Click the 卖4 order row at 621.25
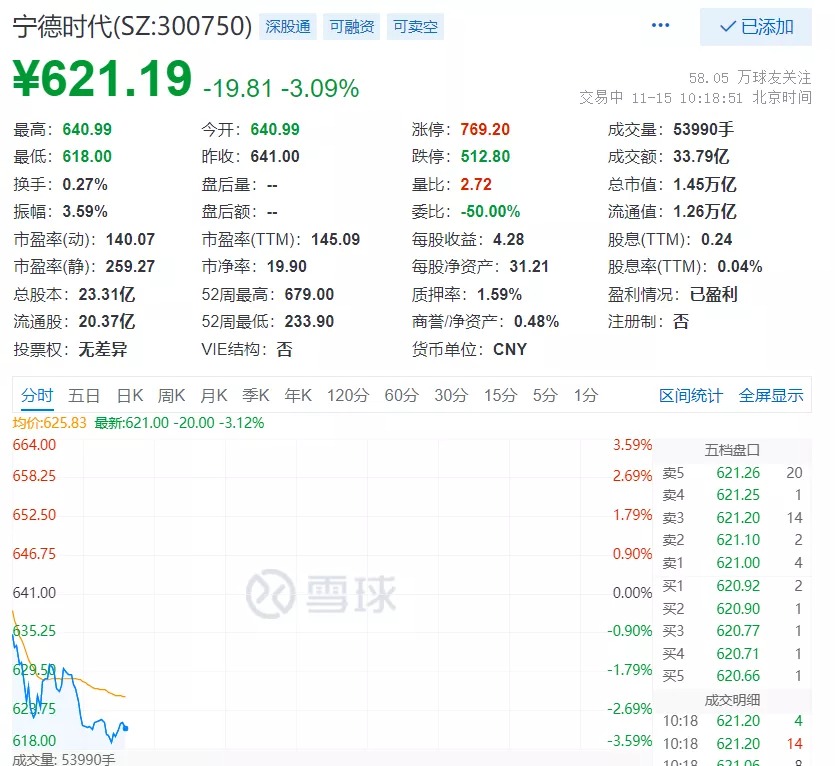This screenshot has width=835, height=766. tap(732, 495)
